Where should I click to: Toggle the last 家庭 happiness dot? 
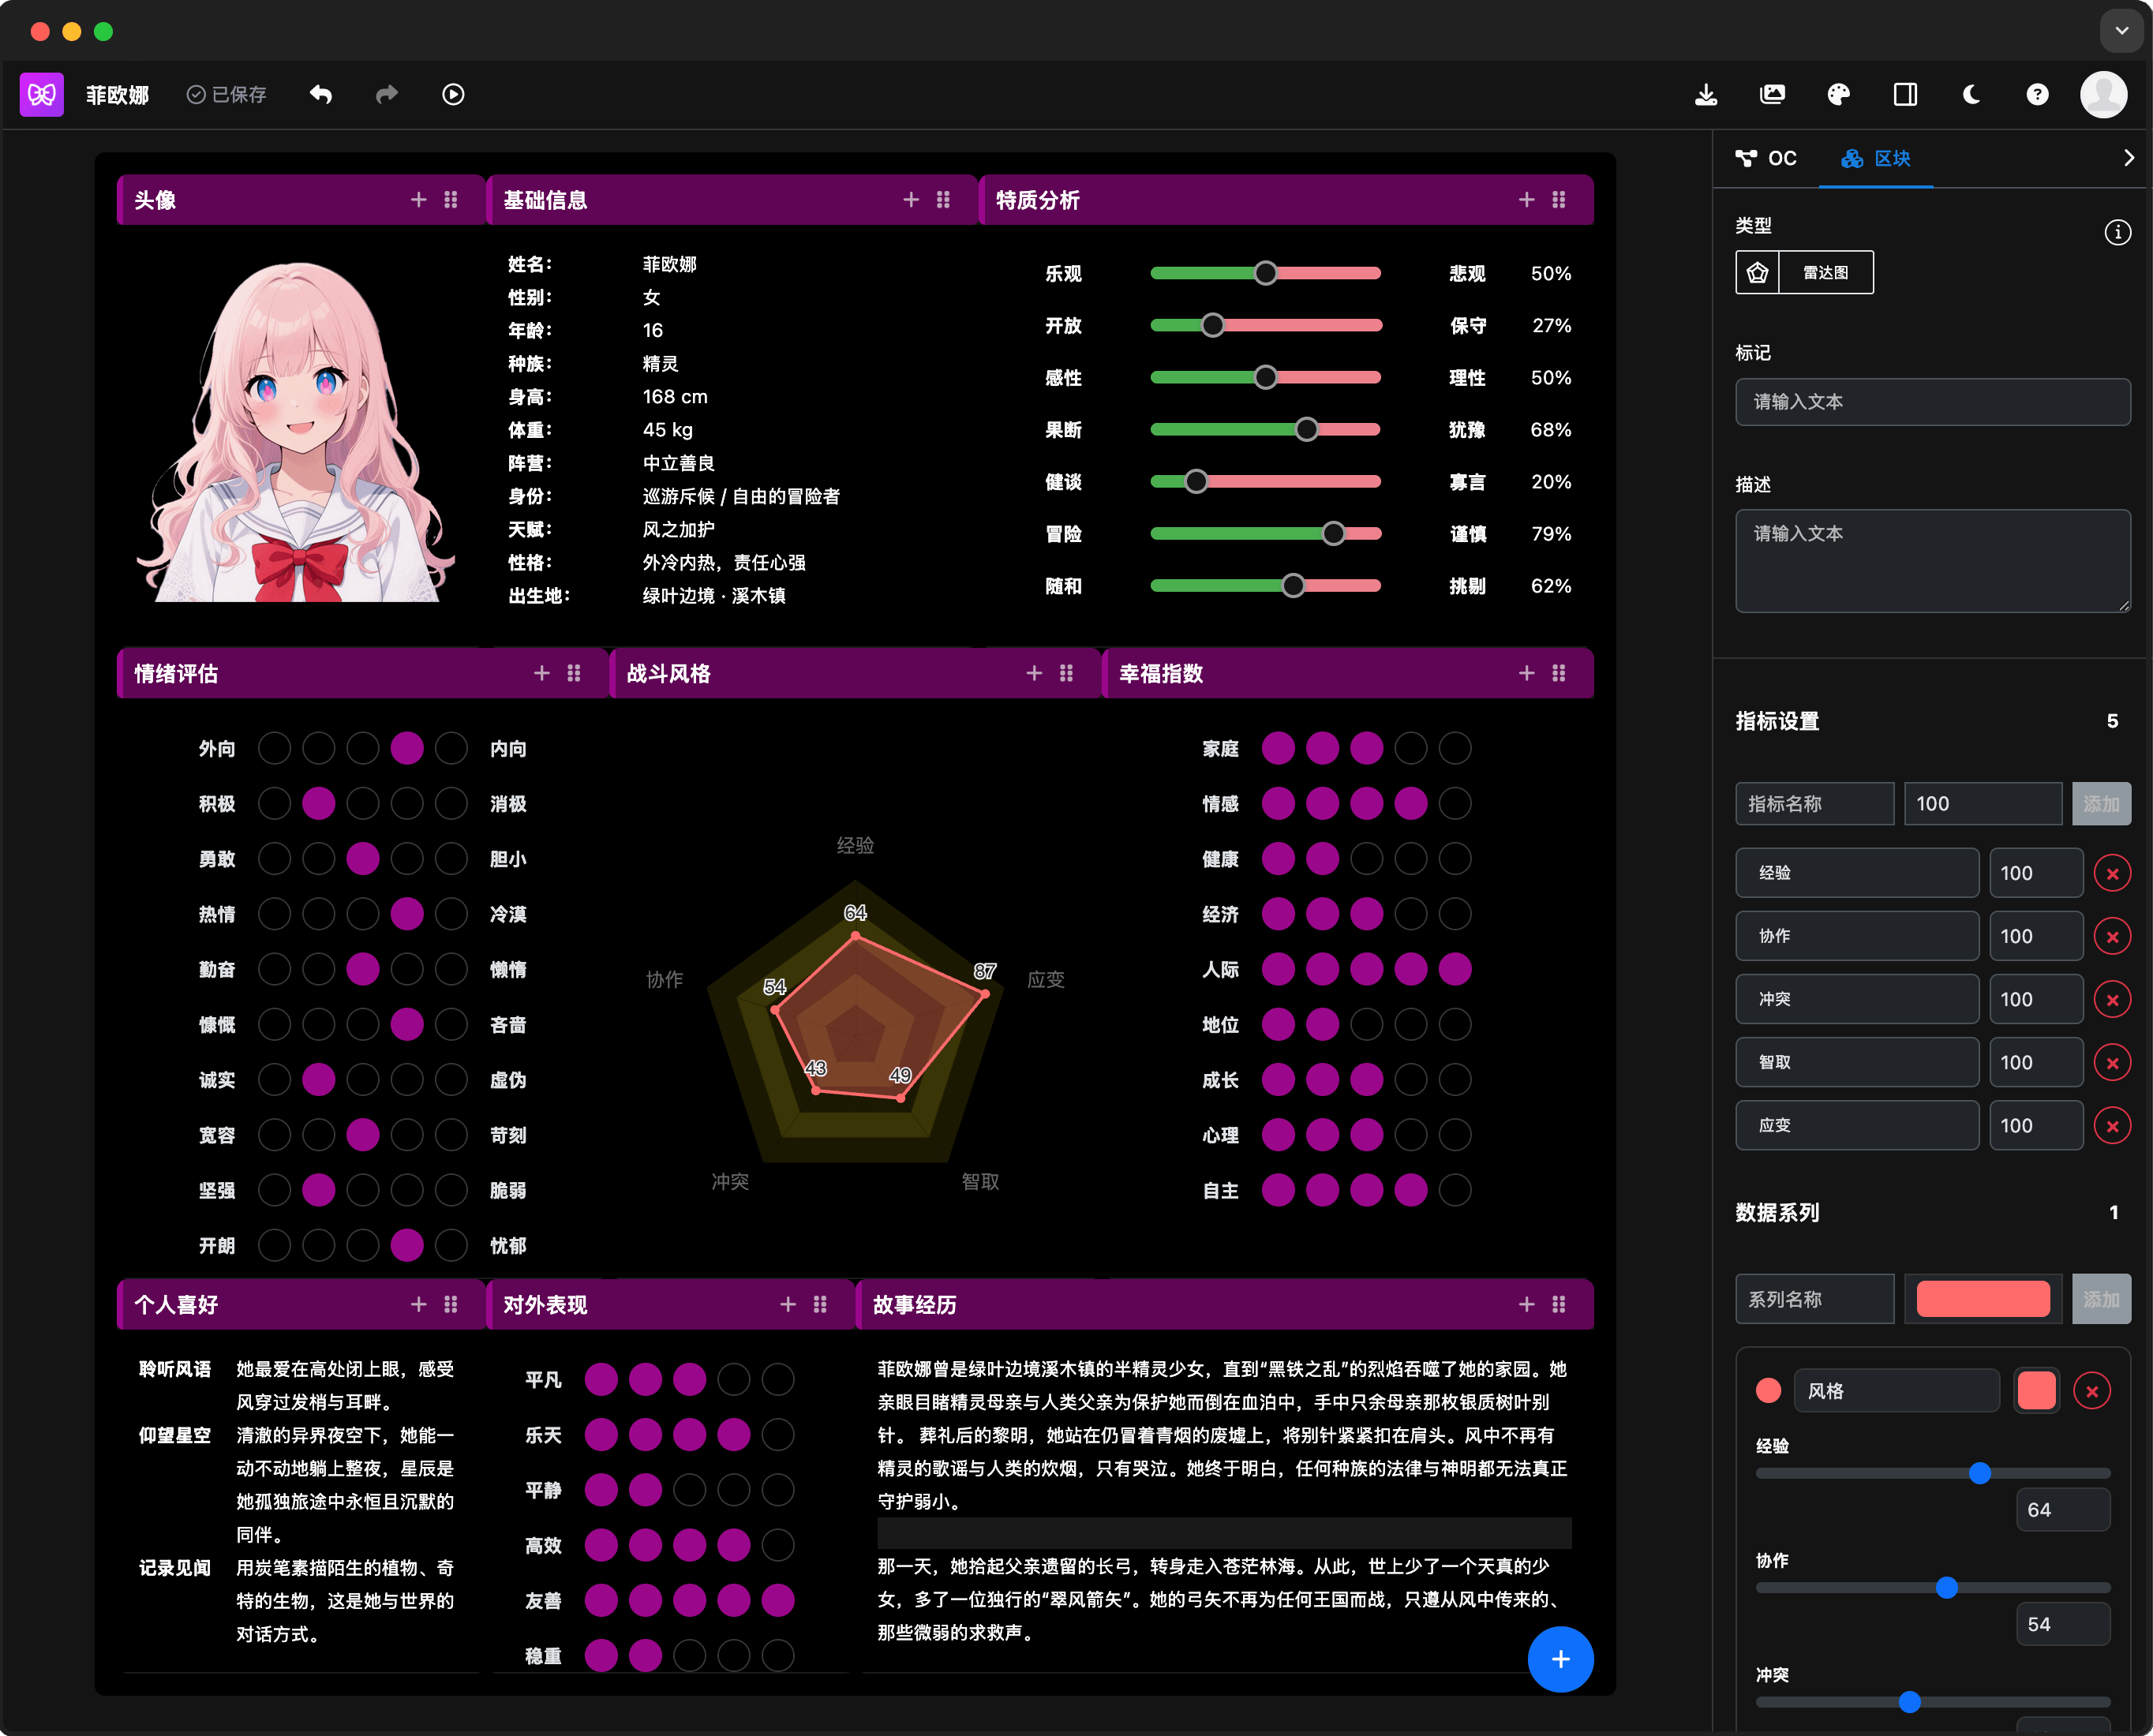point(1455,748)
